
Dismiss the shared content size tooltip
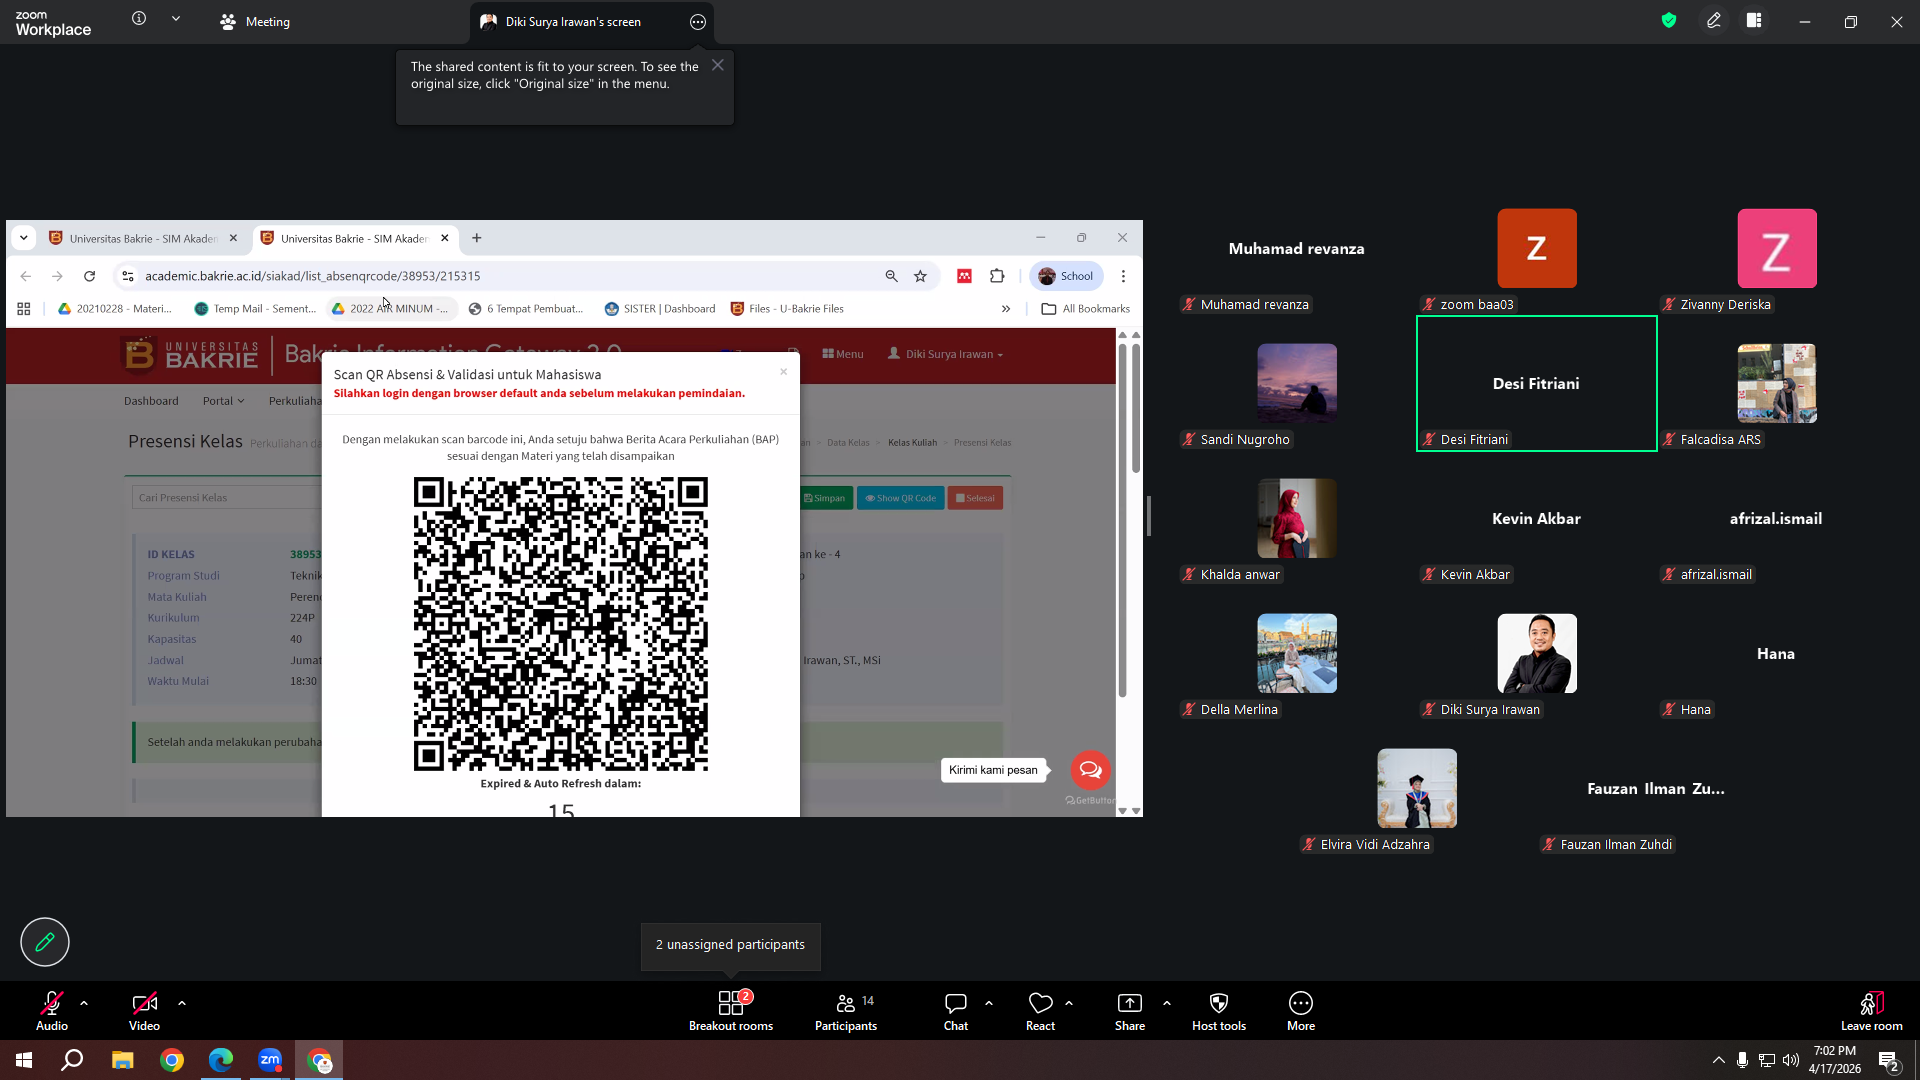click(x=718, y=65)
